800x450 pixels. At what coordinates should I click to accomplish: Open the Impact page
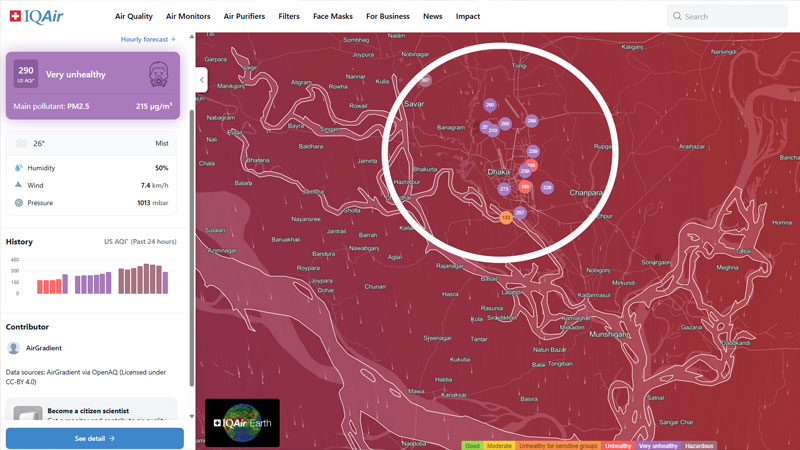coord(468,16)
